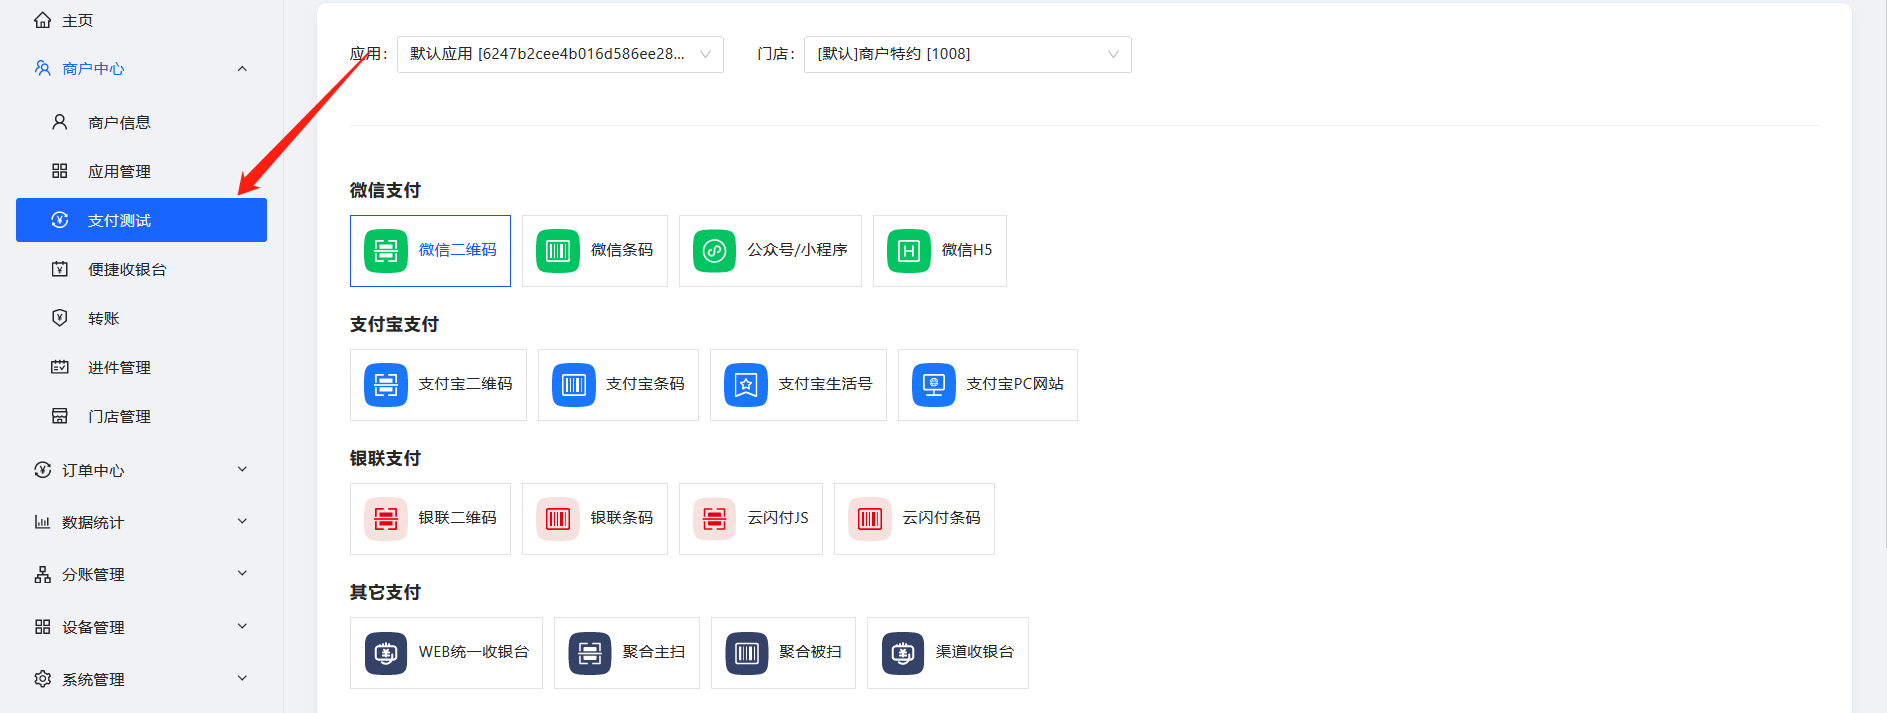Click the 其它支付 section heading
The image size is (1887, 713).
(385, 592)
